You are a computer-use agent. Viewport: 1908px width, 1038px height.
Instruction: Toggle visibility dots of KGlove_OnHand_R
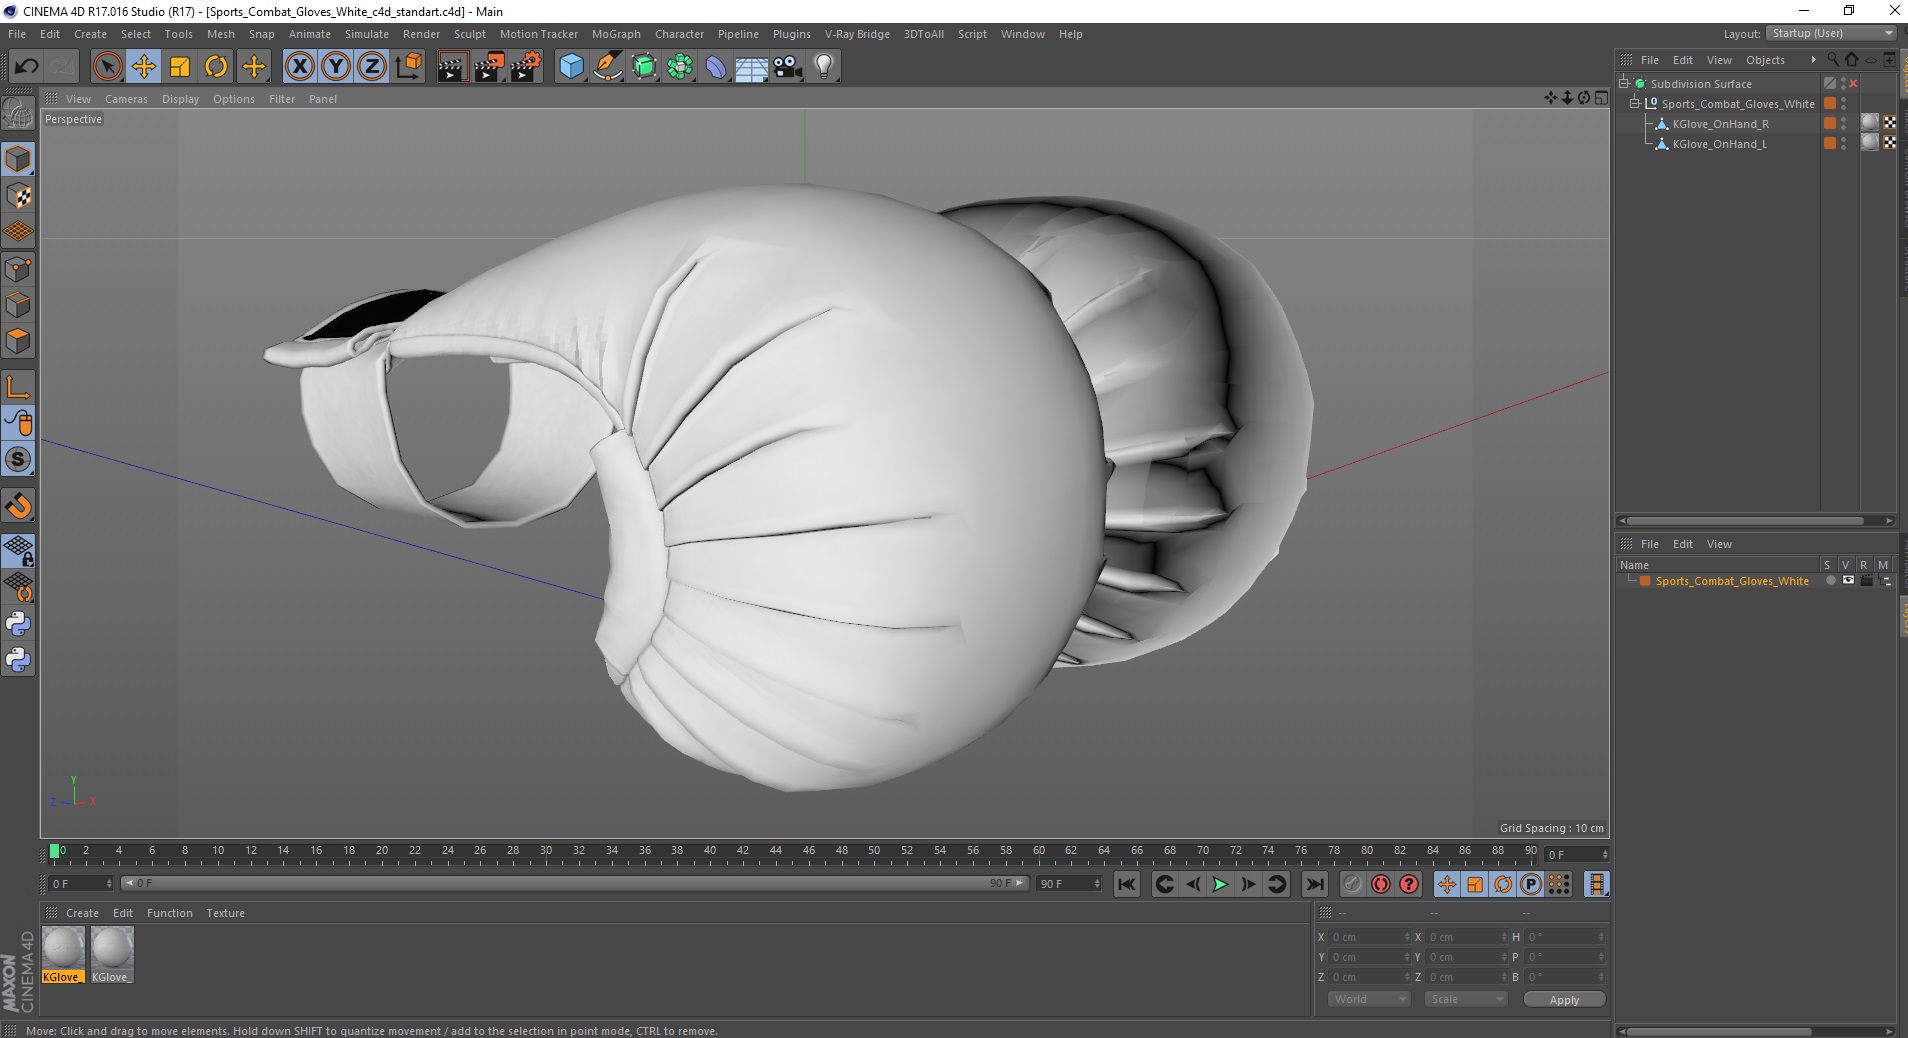pos(1844,124)
